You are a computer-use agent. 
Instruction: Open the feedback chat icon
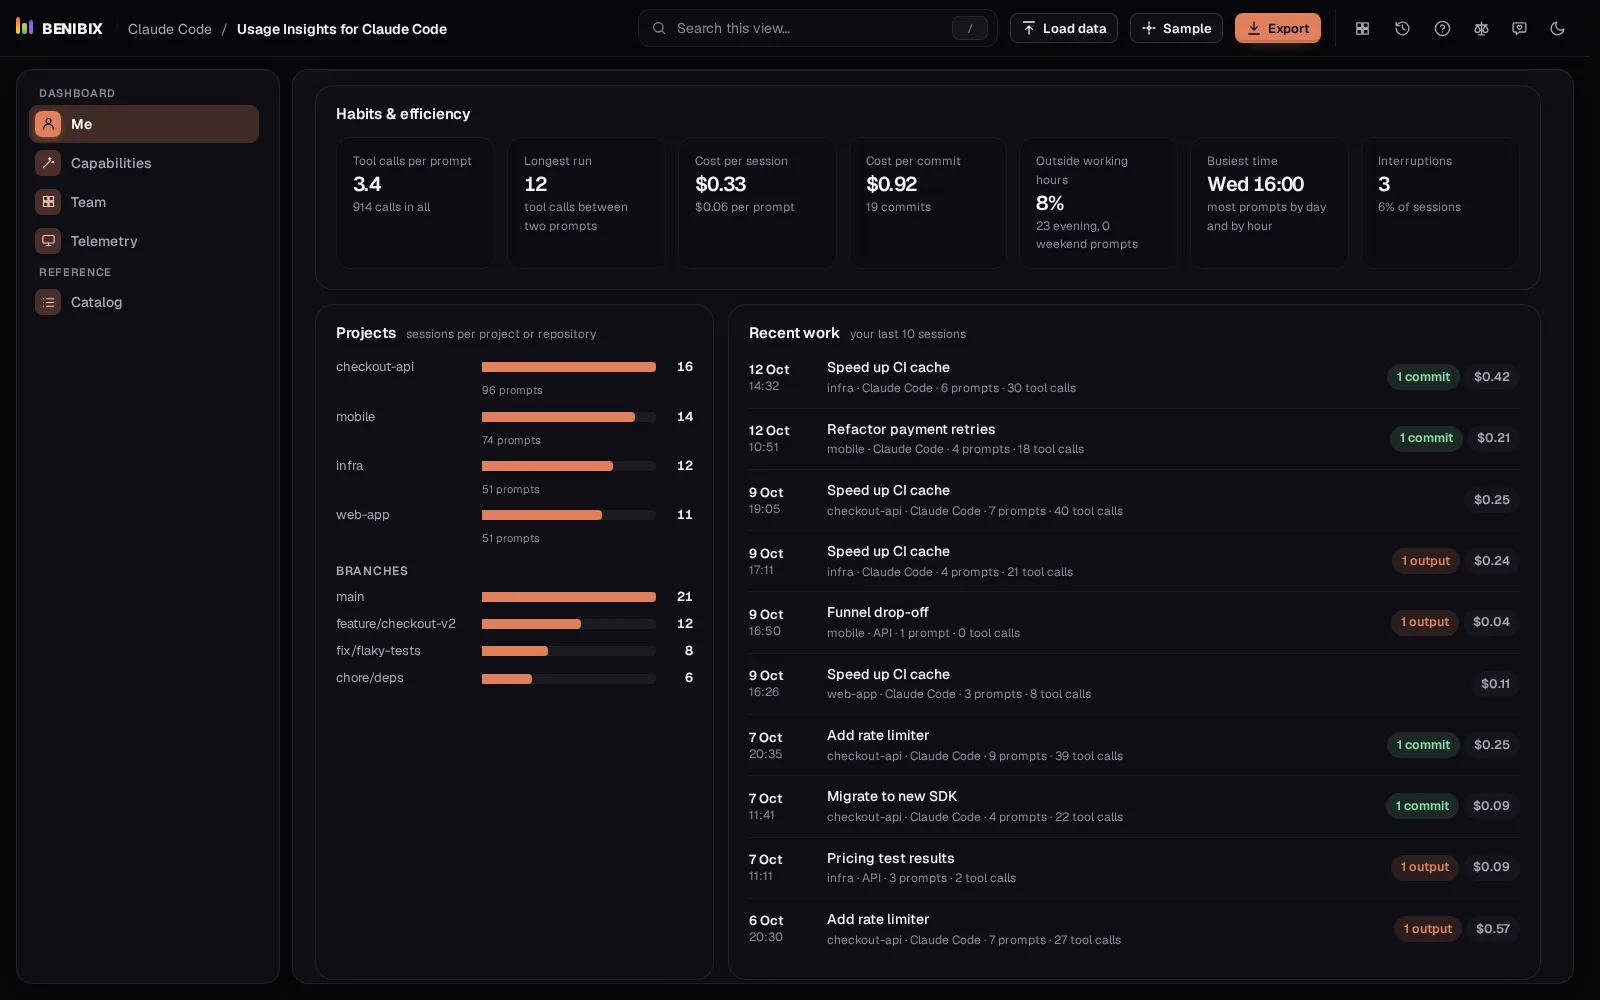tap(1519, 28)
